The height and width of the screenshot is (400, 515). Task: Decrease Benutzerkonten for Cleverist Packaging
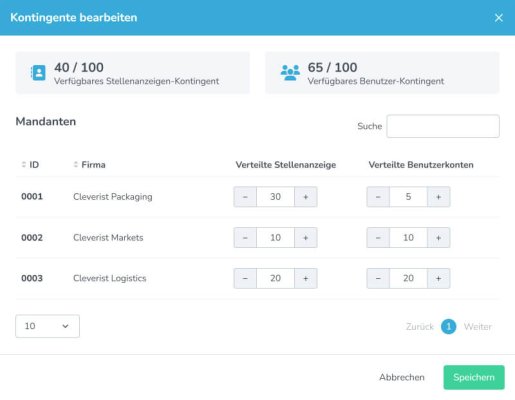pos(378,197)
